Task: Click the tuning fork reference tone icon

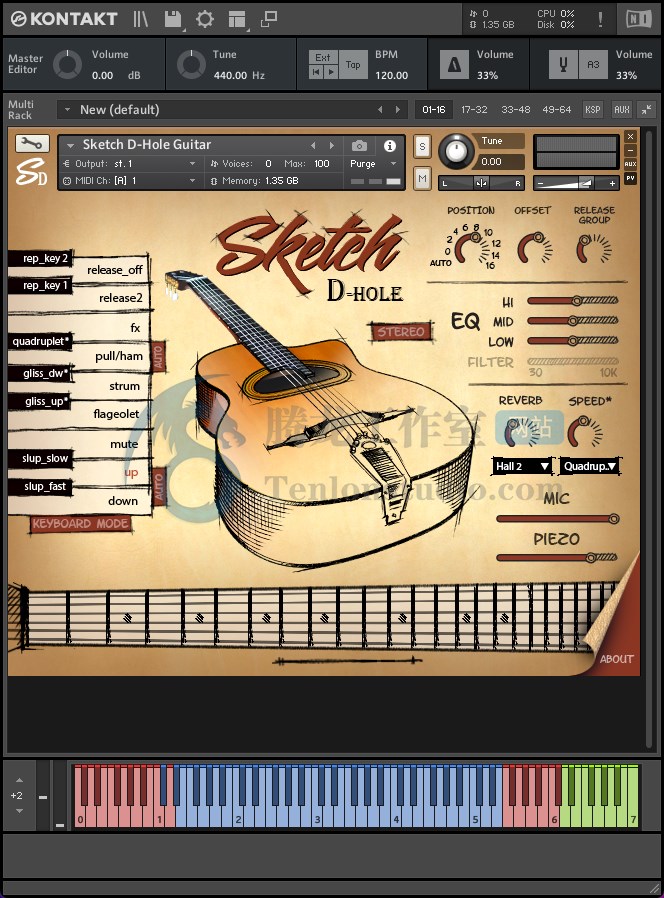Action: (x=563, y=65)
